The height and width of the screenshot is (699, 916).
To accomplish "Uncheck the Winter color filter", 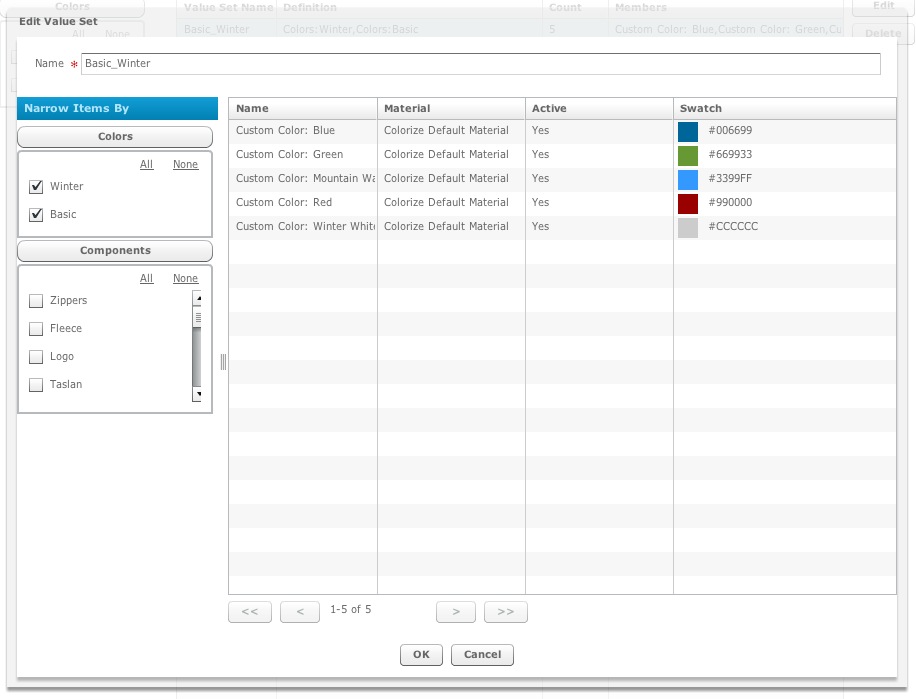I will tap(36, 186).
